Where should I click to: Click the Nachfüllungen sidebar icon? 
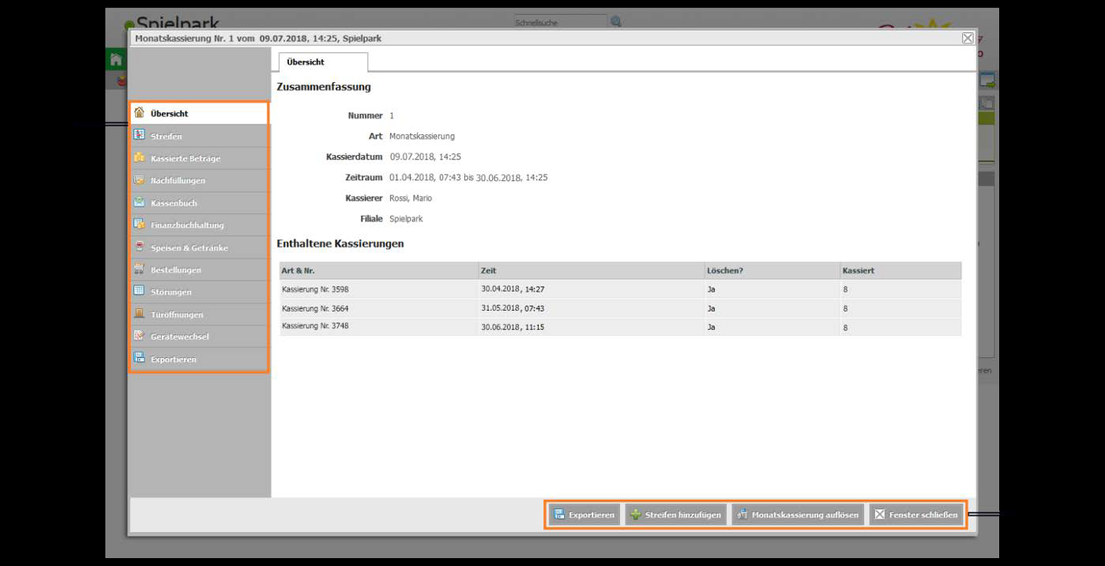tap(140, 180)
